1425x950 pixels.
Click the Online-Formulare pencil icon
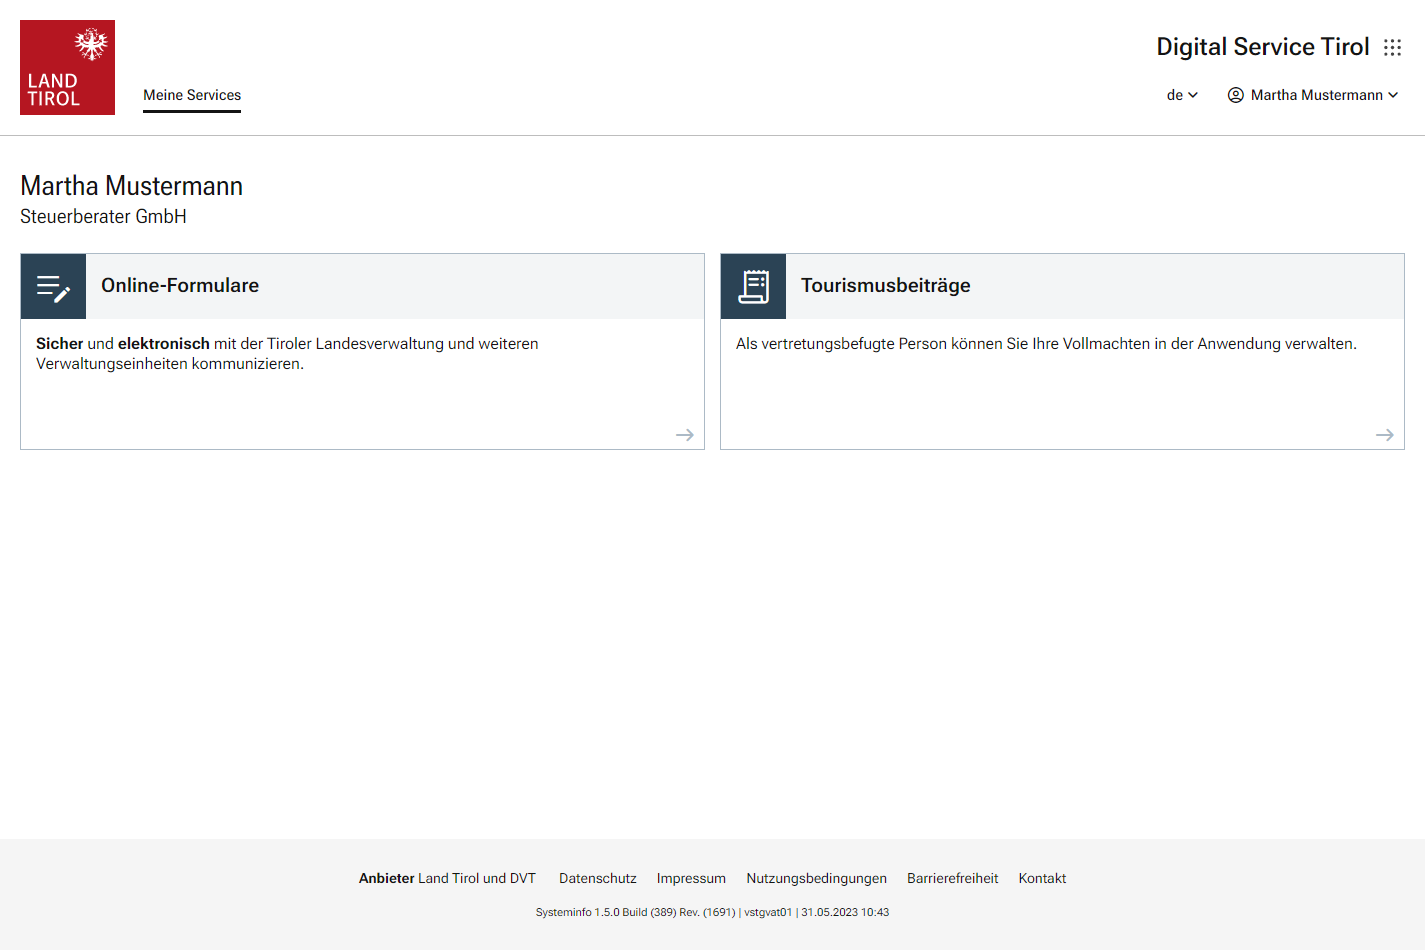pos(53,287)
